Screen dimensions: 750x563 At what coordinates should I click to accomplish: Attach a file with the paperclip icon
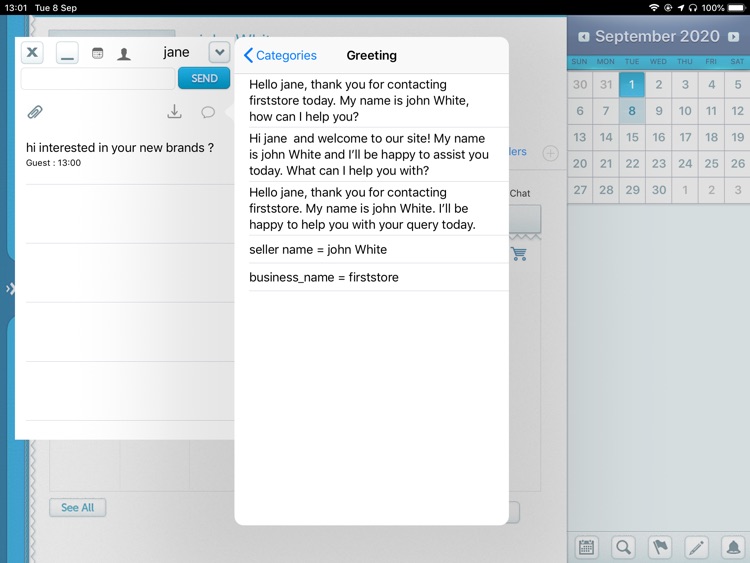point(35,112)
